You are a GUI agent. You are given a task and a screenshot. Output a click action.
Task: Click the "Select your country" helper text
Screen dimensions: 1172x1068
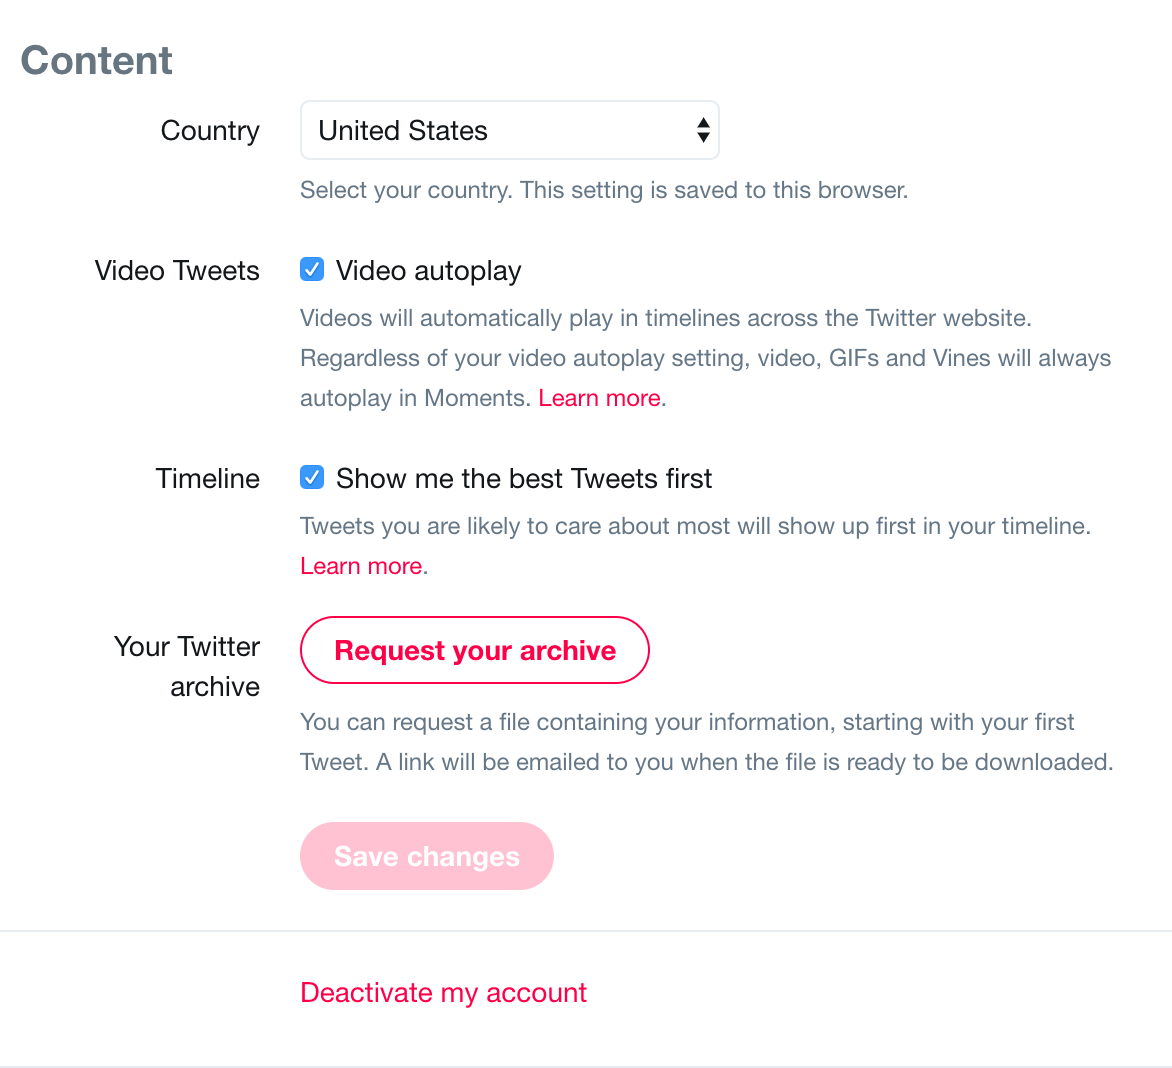(x=604, y=190)
